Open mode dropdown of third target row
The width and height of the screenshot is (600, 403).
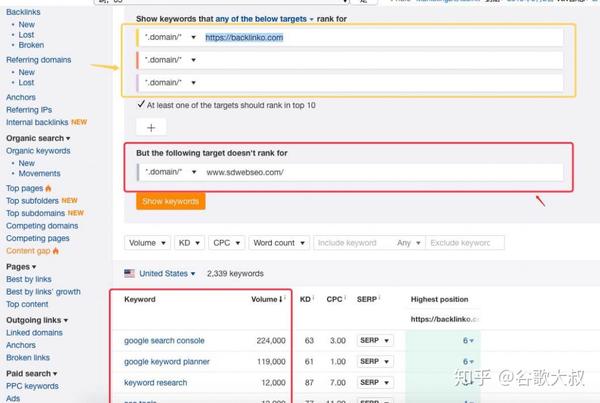coord(170,82)
